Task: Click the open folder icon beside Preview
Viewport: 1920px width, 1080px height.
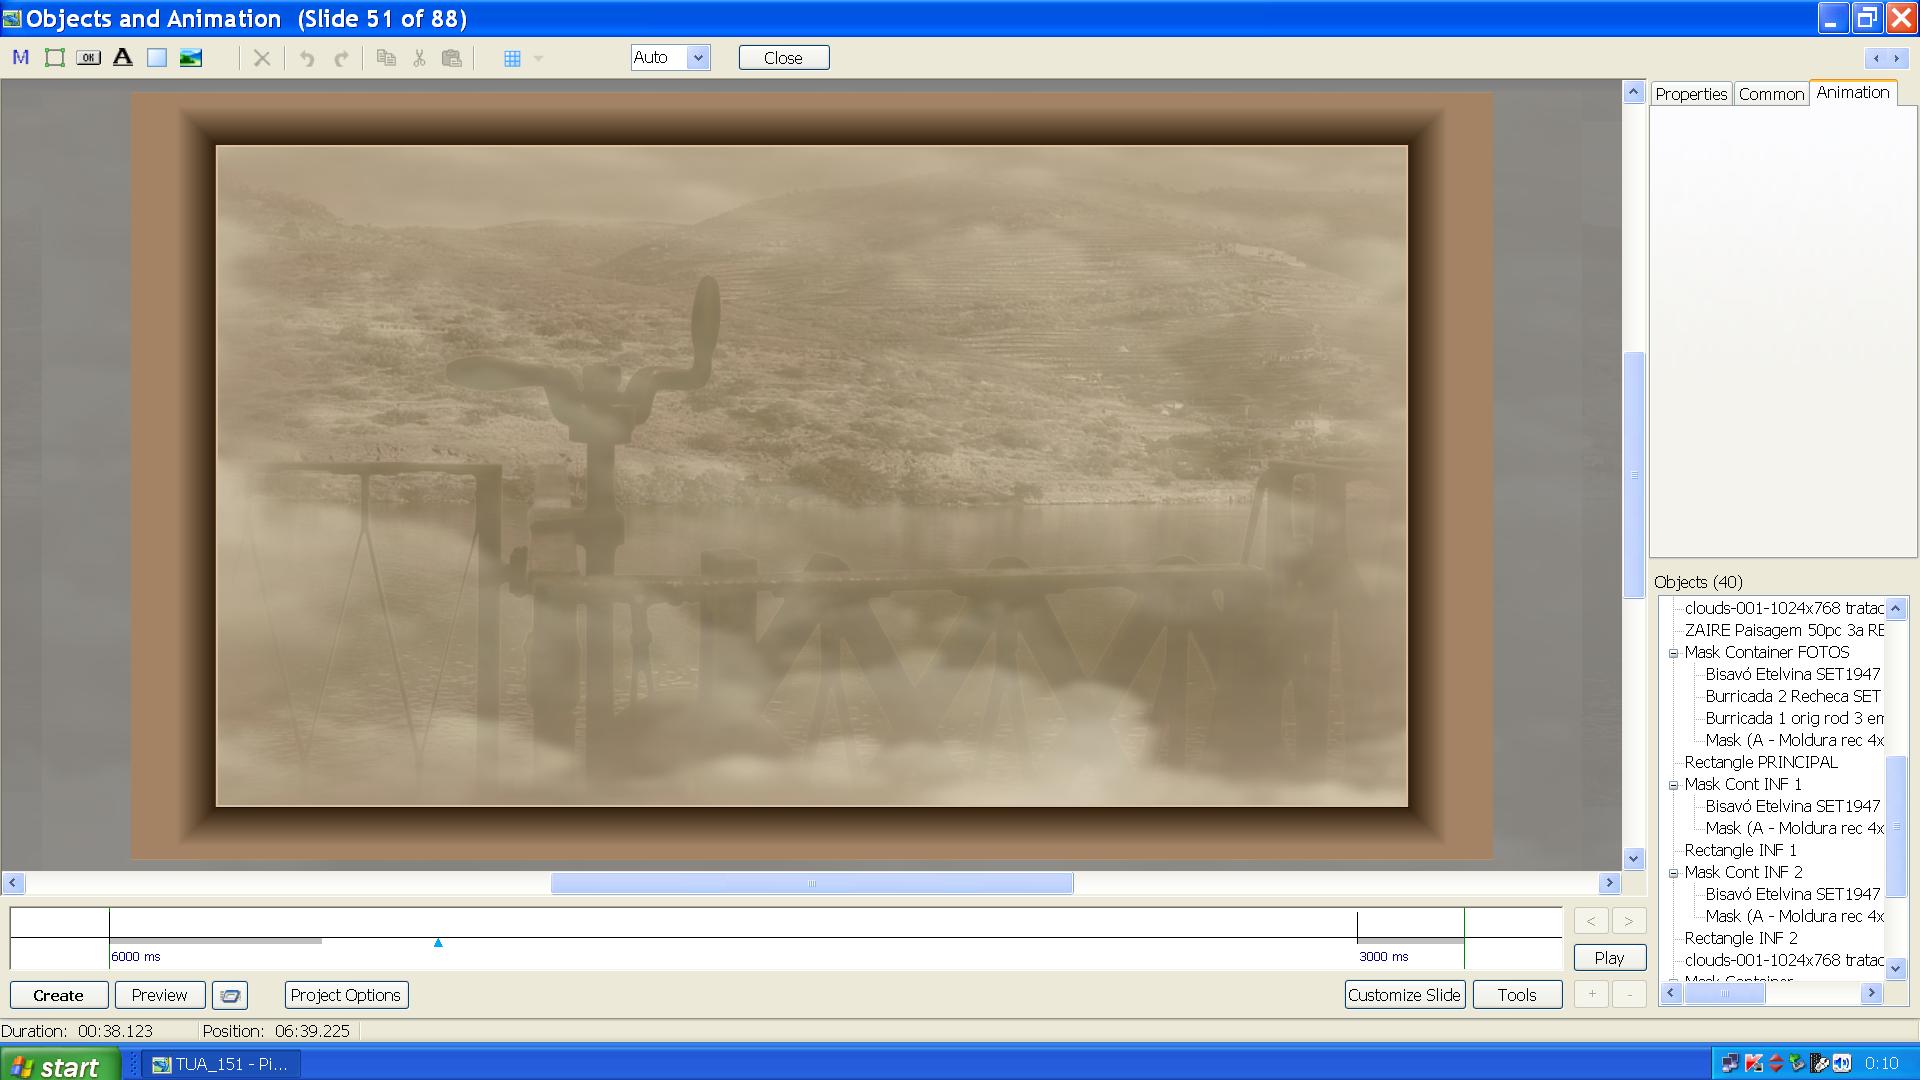Action: pos(230,995)
